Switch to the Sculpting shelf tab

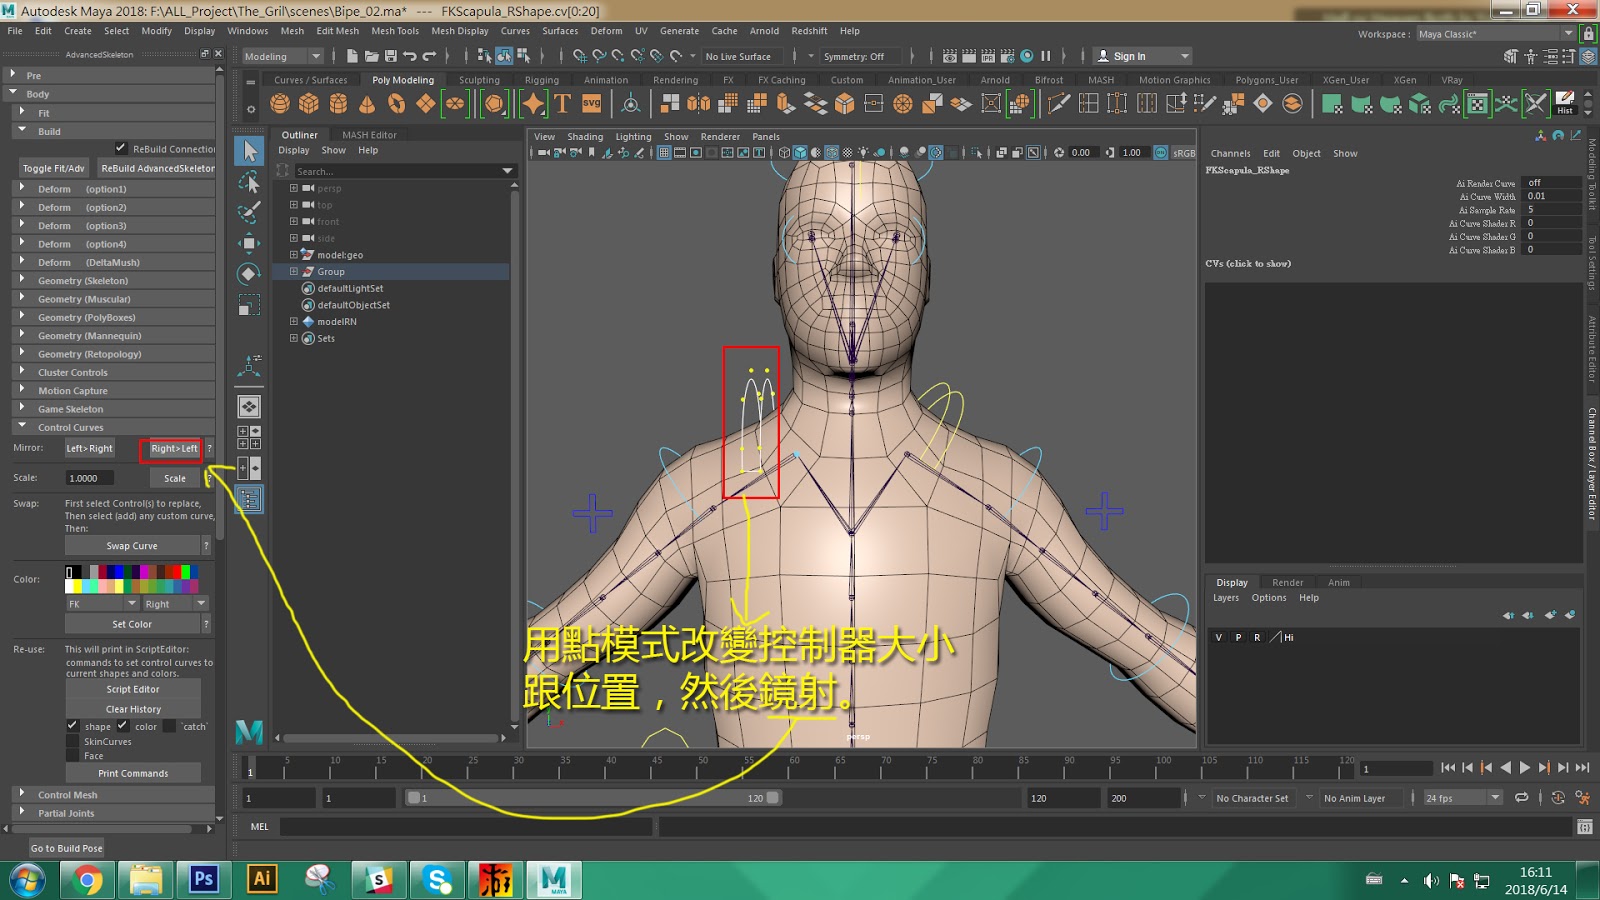coord(479,80)
